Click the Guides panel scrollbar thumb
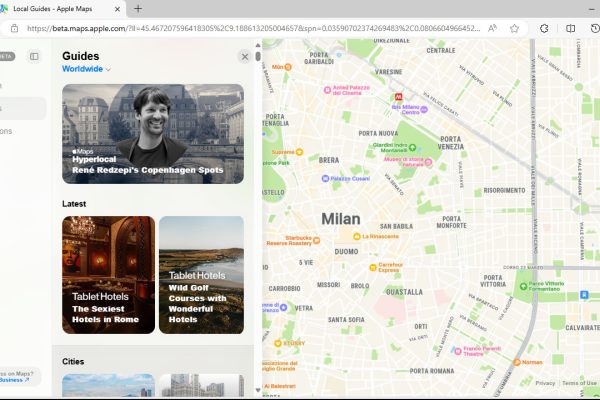Viewport: 600px width, 400px height. point(258,56)
